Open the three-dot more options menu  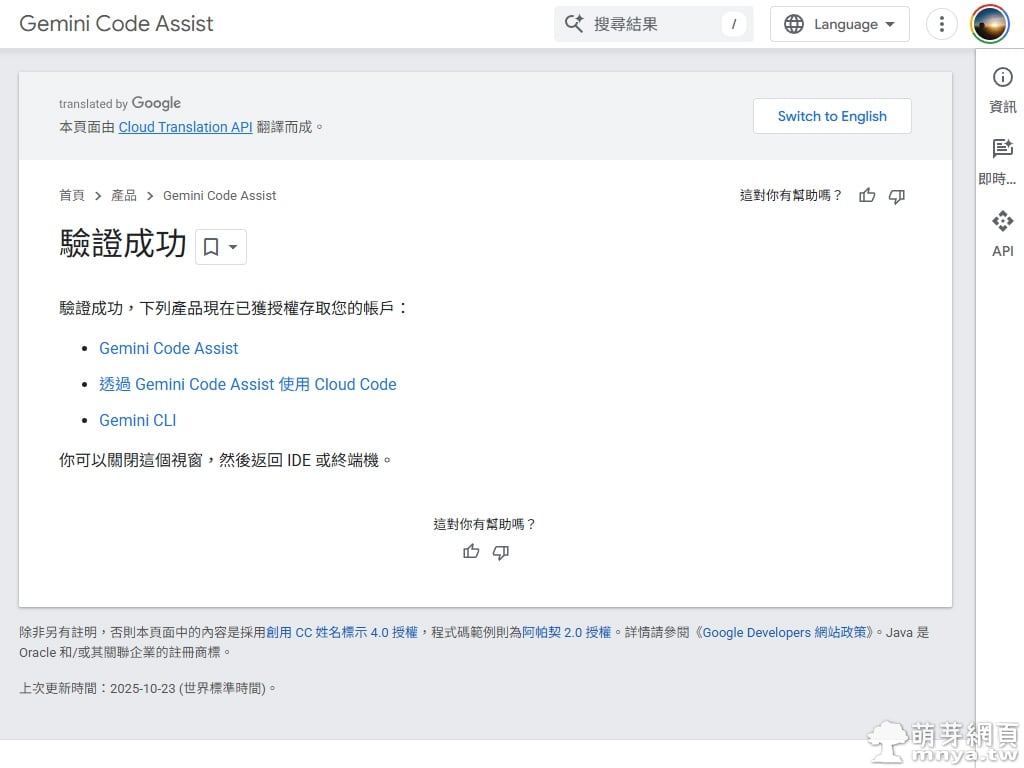pyautogui.click(x=941, y=24)
